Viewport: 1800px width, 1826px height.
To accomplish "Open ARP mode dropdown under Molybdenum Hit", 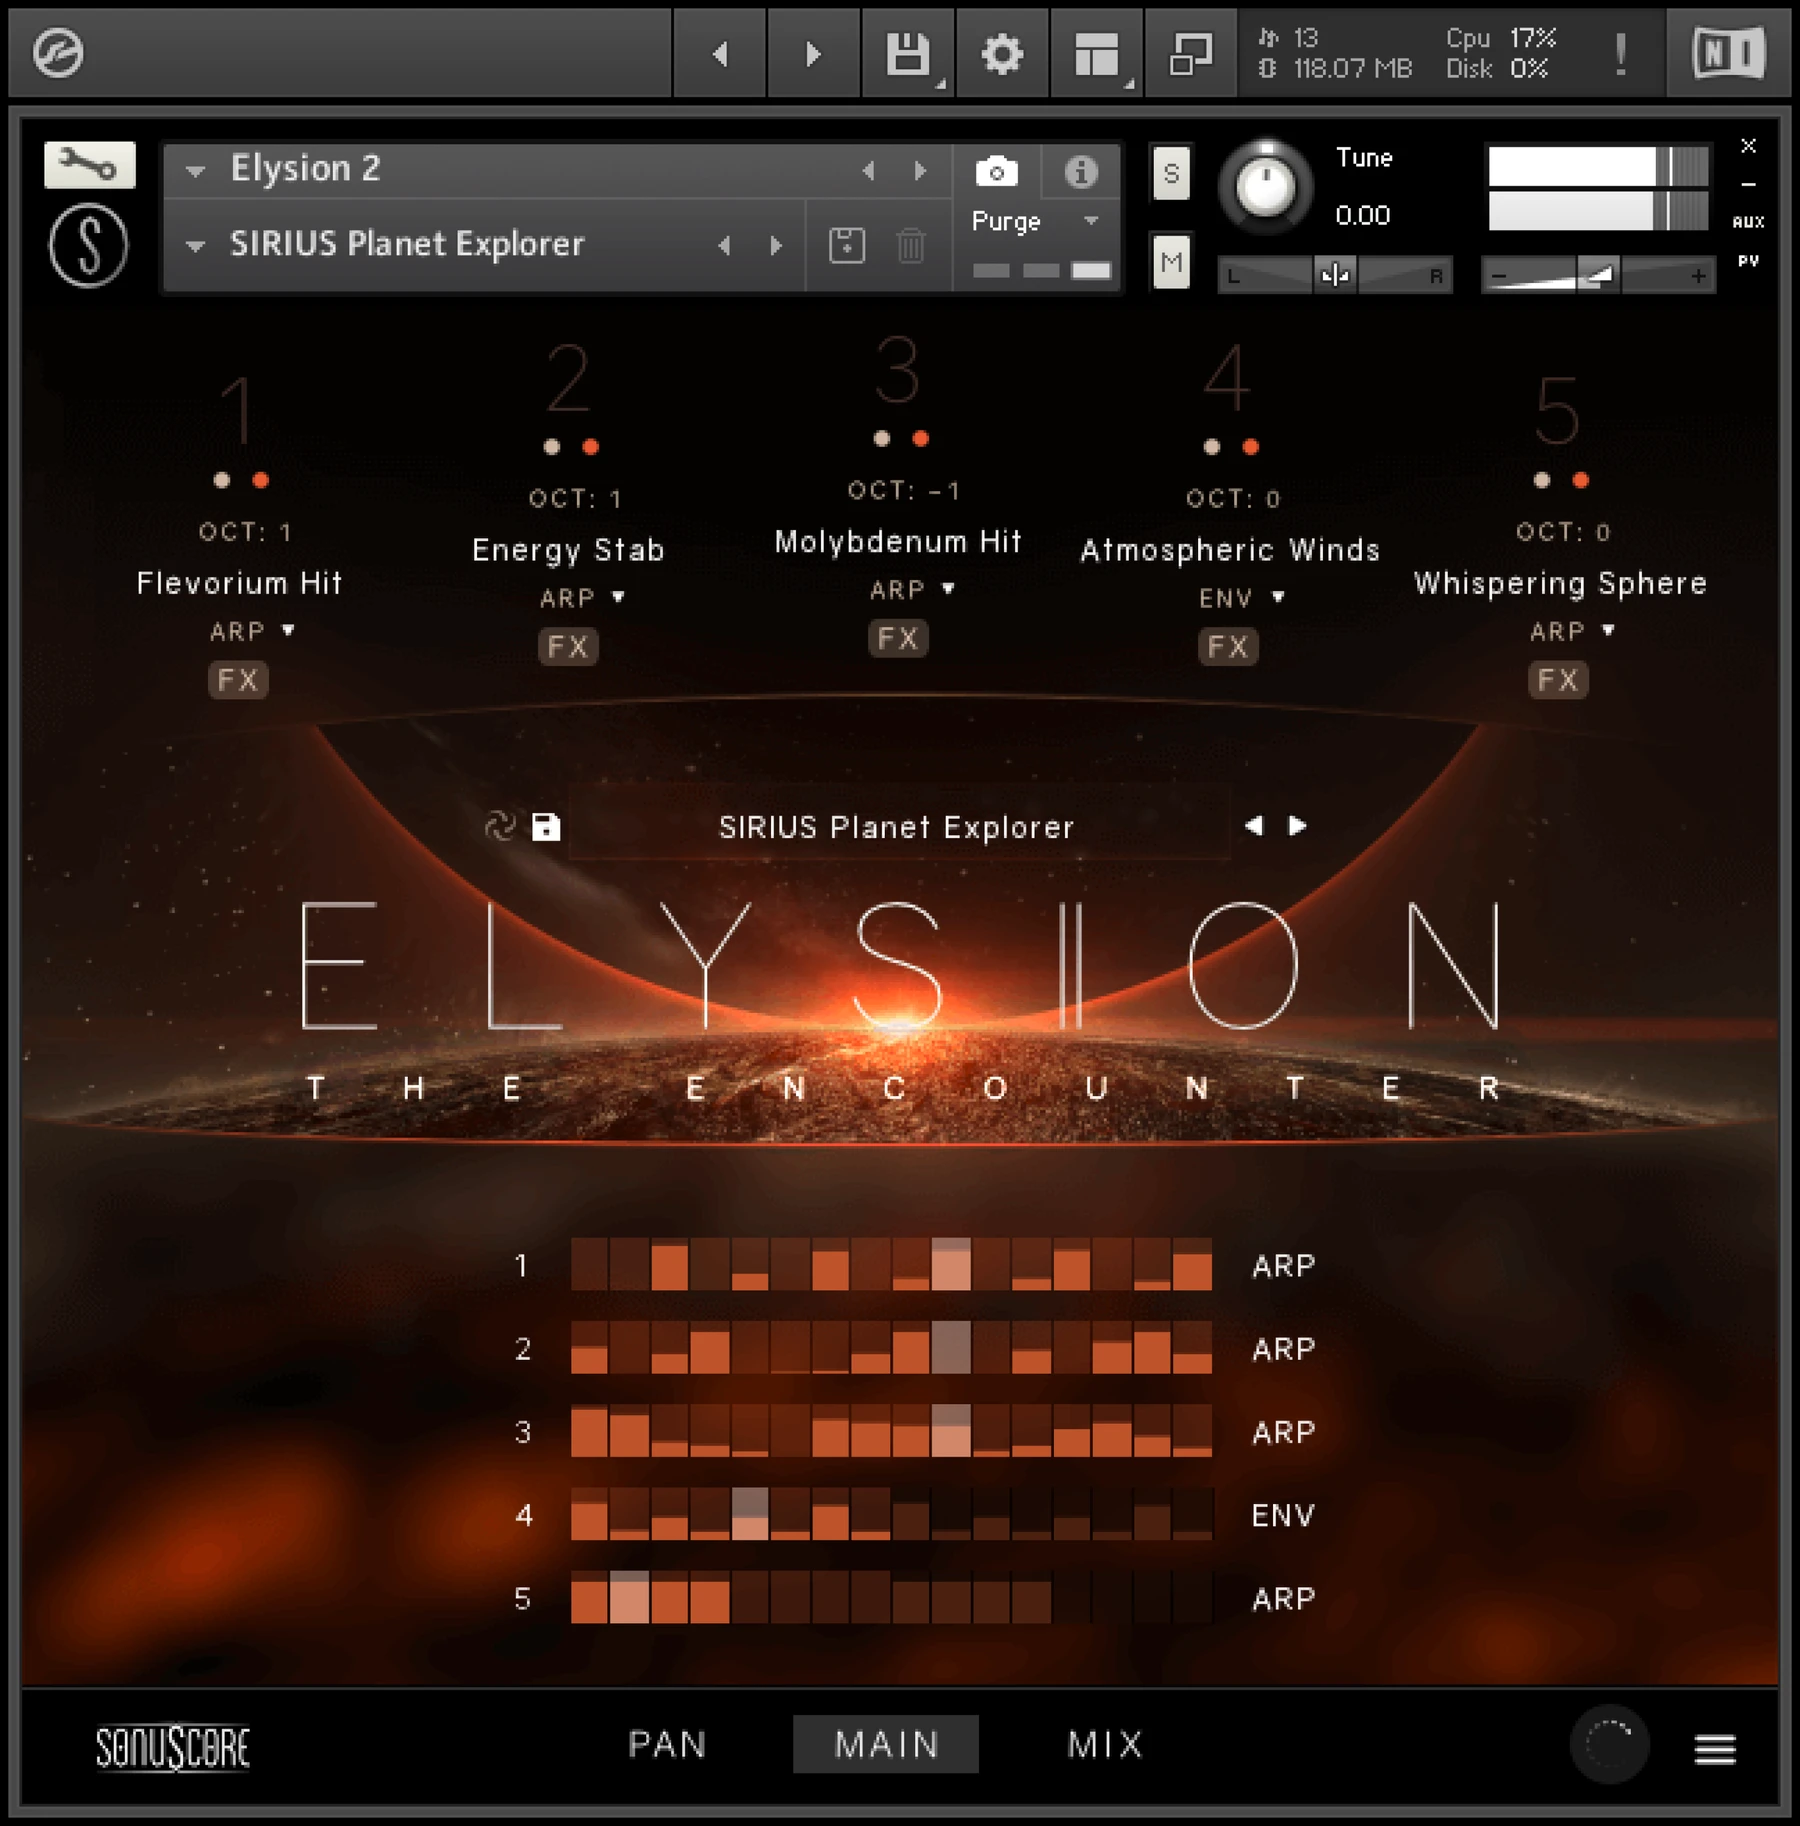I will click(911, 589).
